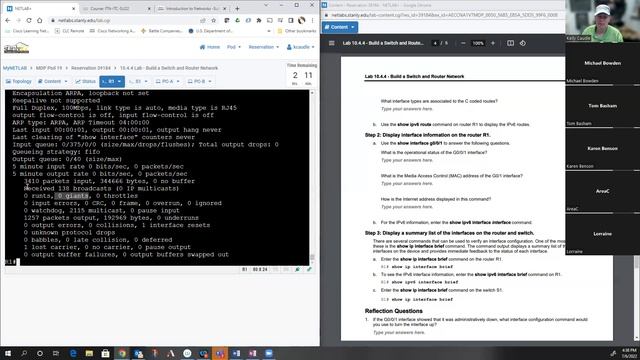This screenshot has height=360, width=640.
Task: Open the Other bookmarks folder
Action: click(297, 31)
